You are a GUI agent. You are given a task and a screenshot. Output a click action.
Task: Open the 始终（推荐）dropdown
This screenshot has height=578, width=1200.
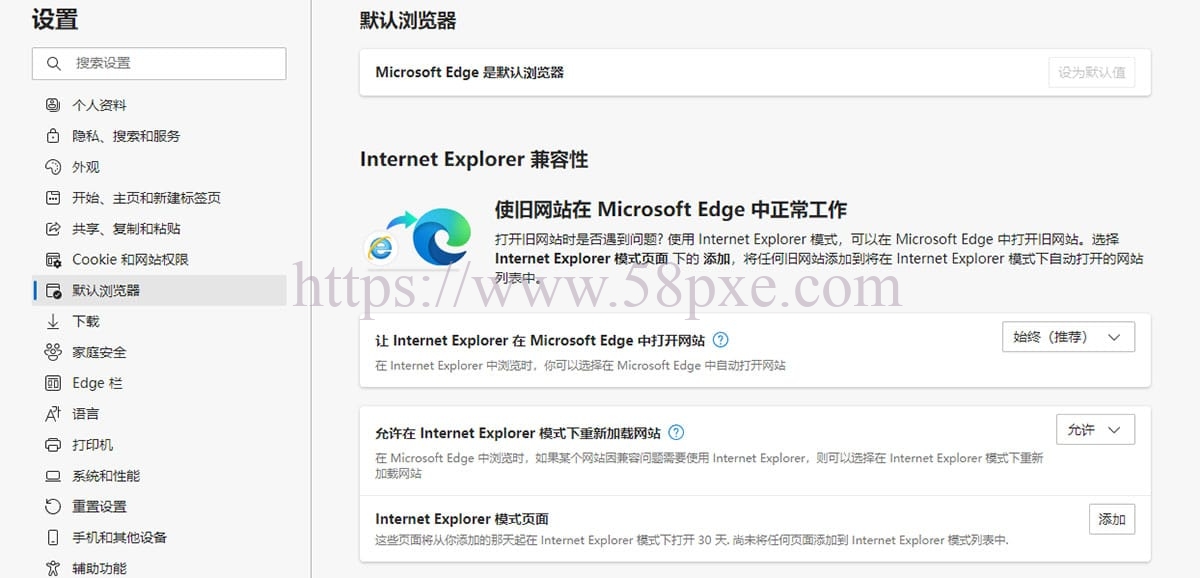[1068, 337]
